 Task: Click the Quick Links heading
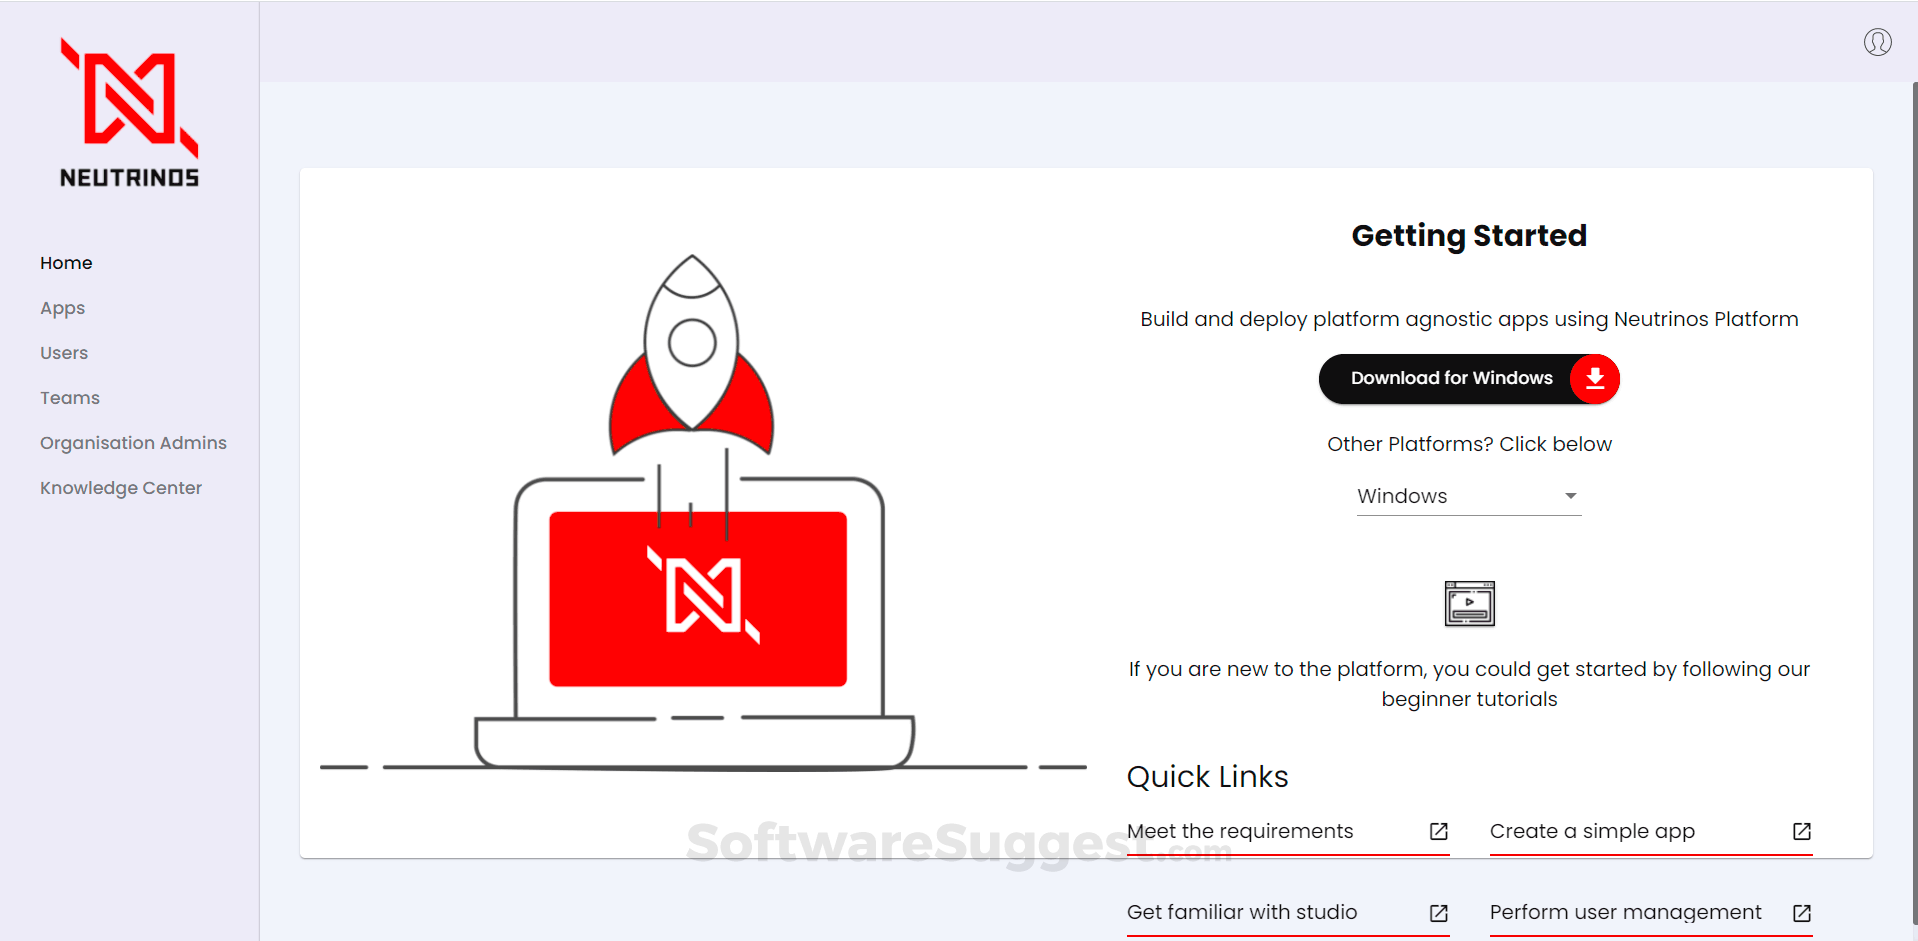[1207, 777]
